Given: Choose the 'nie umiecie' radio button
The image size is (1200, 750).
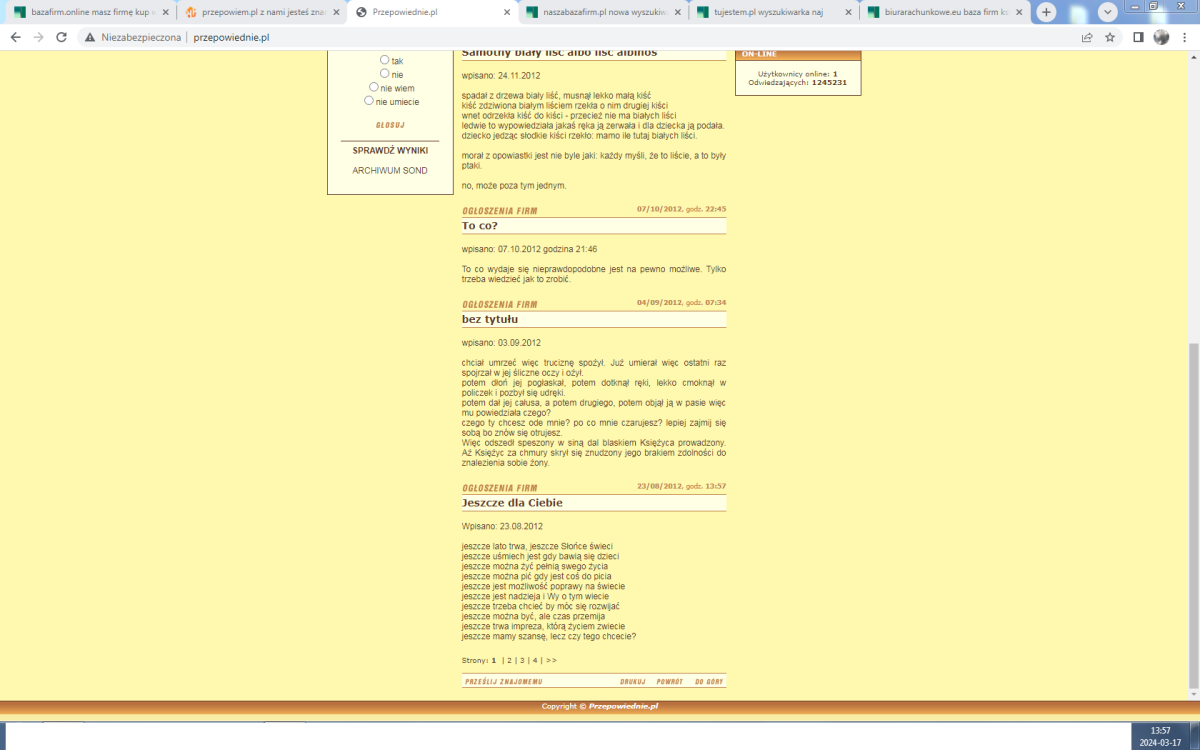Looking at the screenshot, I should point(369,100).
